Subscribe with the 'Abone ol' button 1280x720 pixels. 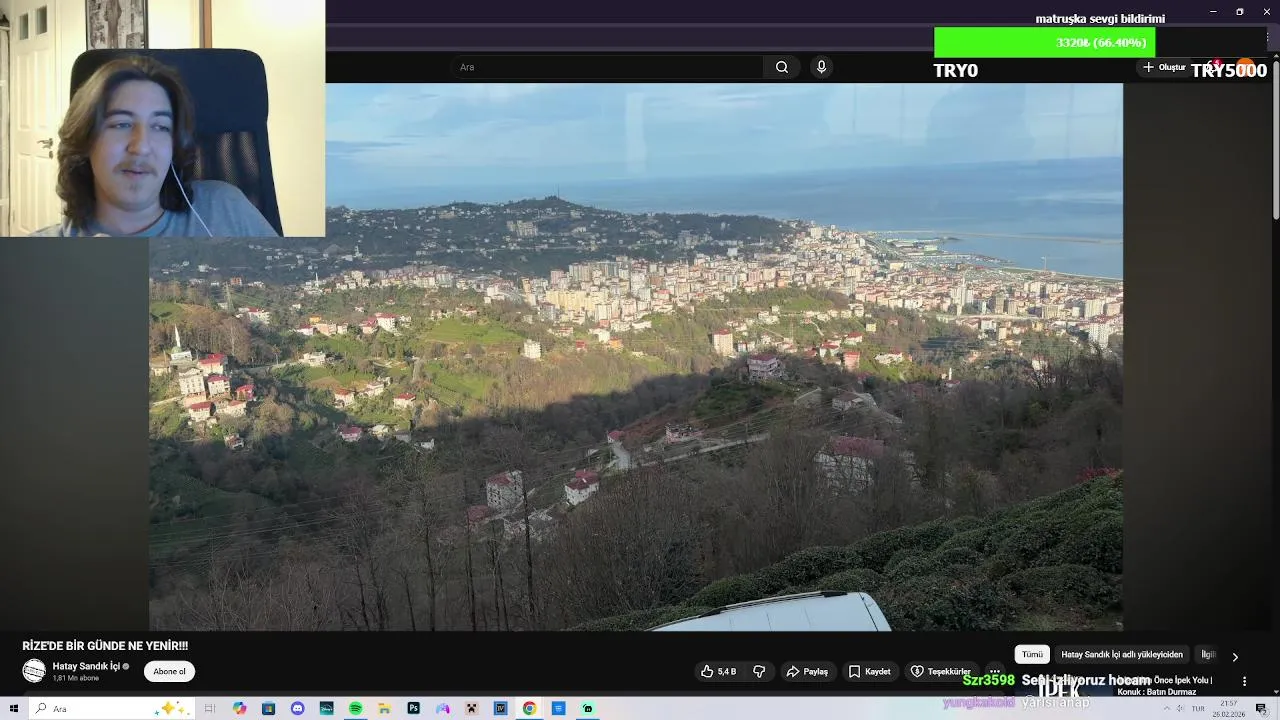(x=169, y=672)
